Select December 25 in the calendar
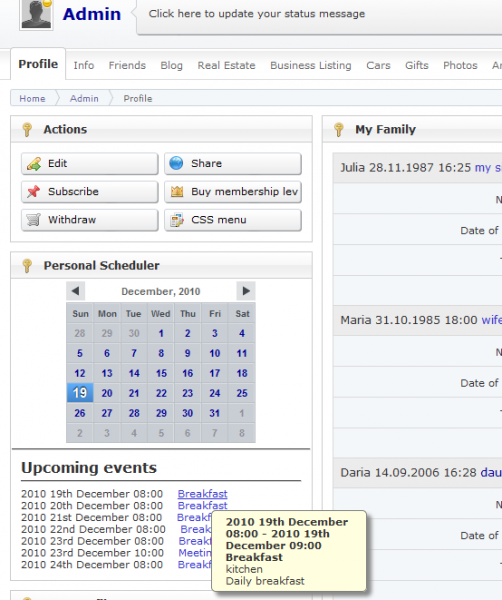The image size is (502, 600). [x=242, y=393]
